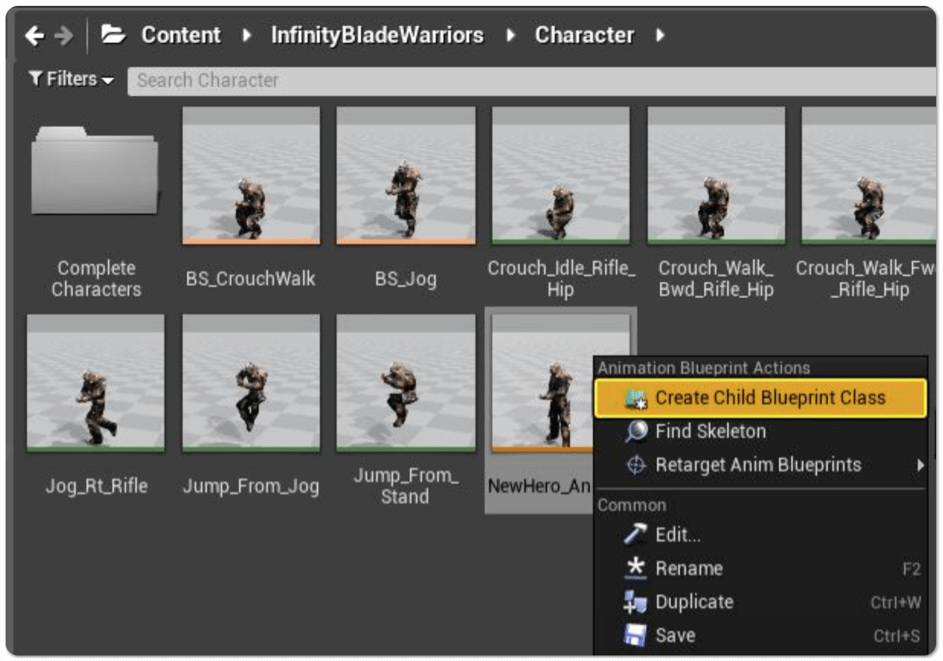
Task: Click the Find Skeleton magnifier icon
Action: point(636,431)
